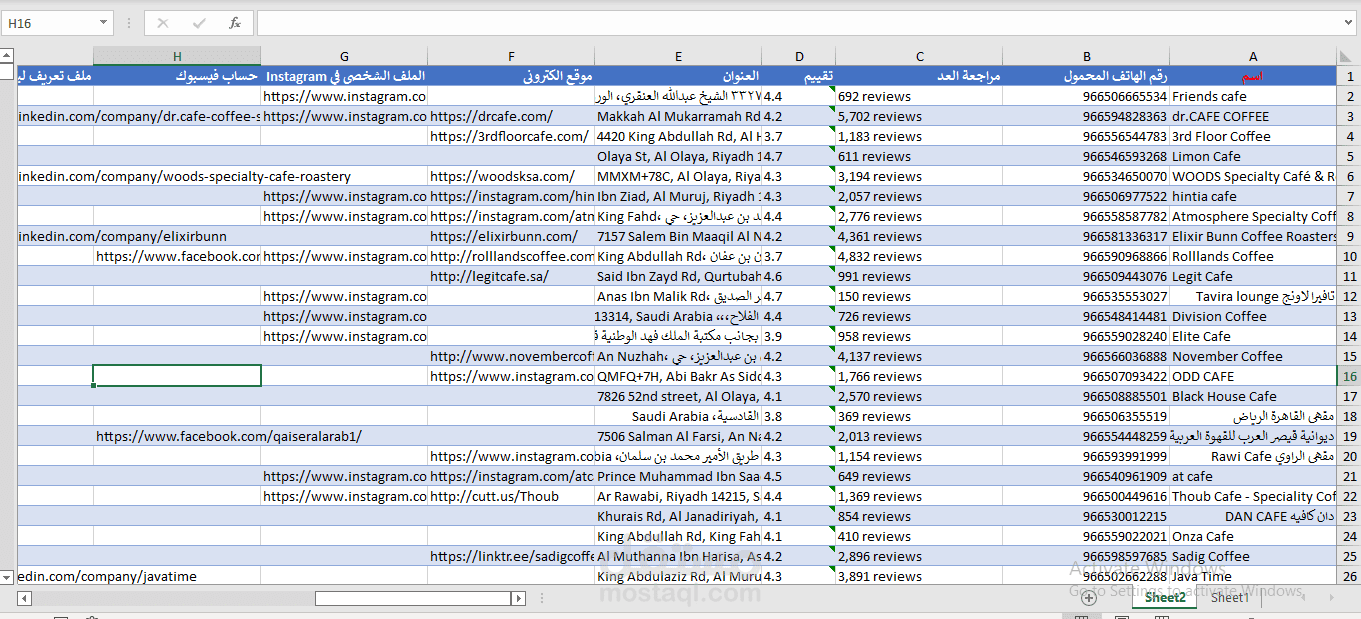Click inside the Name Box showing H16
Screen dimensions: 1361x619
pos(50,23)
